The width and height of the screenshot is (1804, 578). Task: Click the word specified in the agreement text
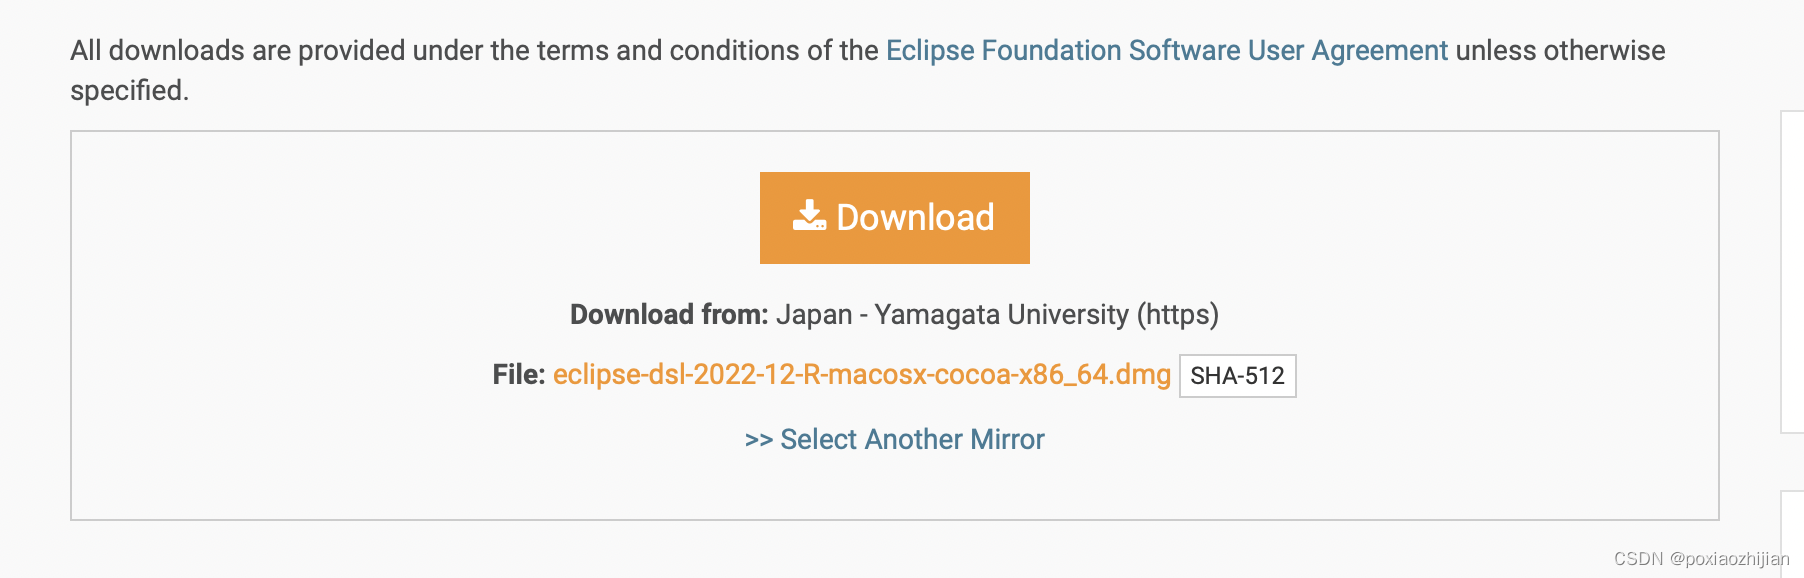tap(128, 92)
